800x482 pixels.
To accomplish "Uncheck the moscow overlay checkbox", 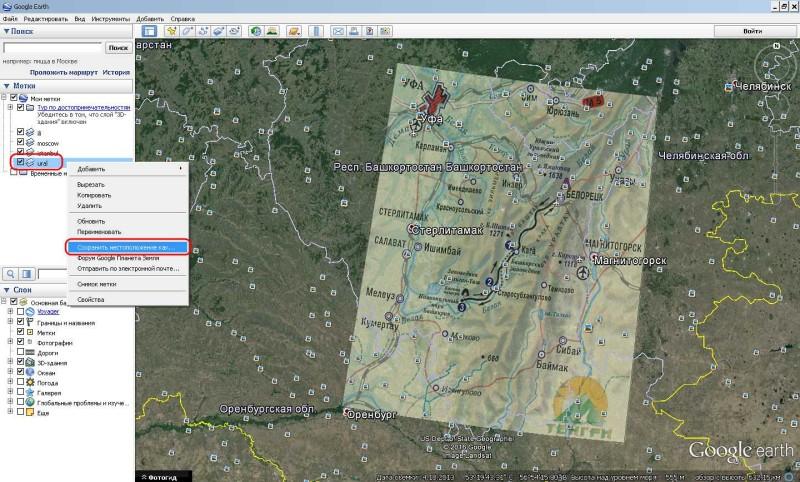I will coord(20,143).
